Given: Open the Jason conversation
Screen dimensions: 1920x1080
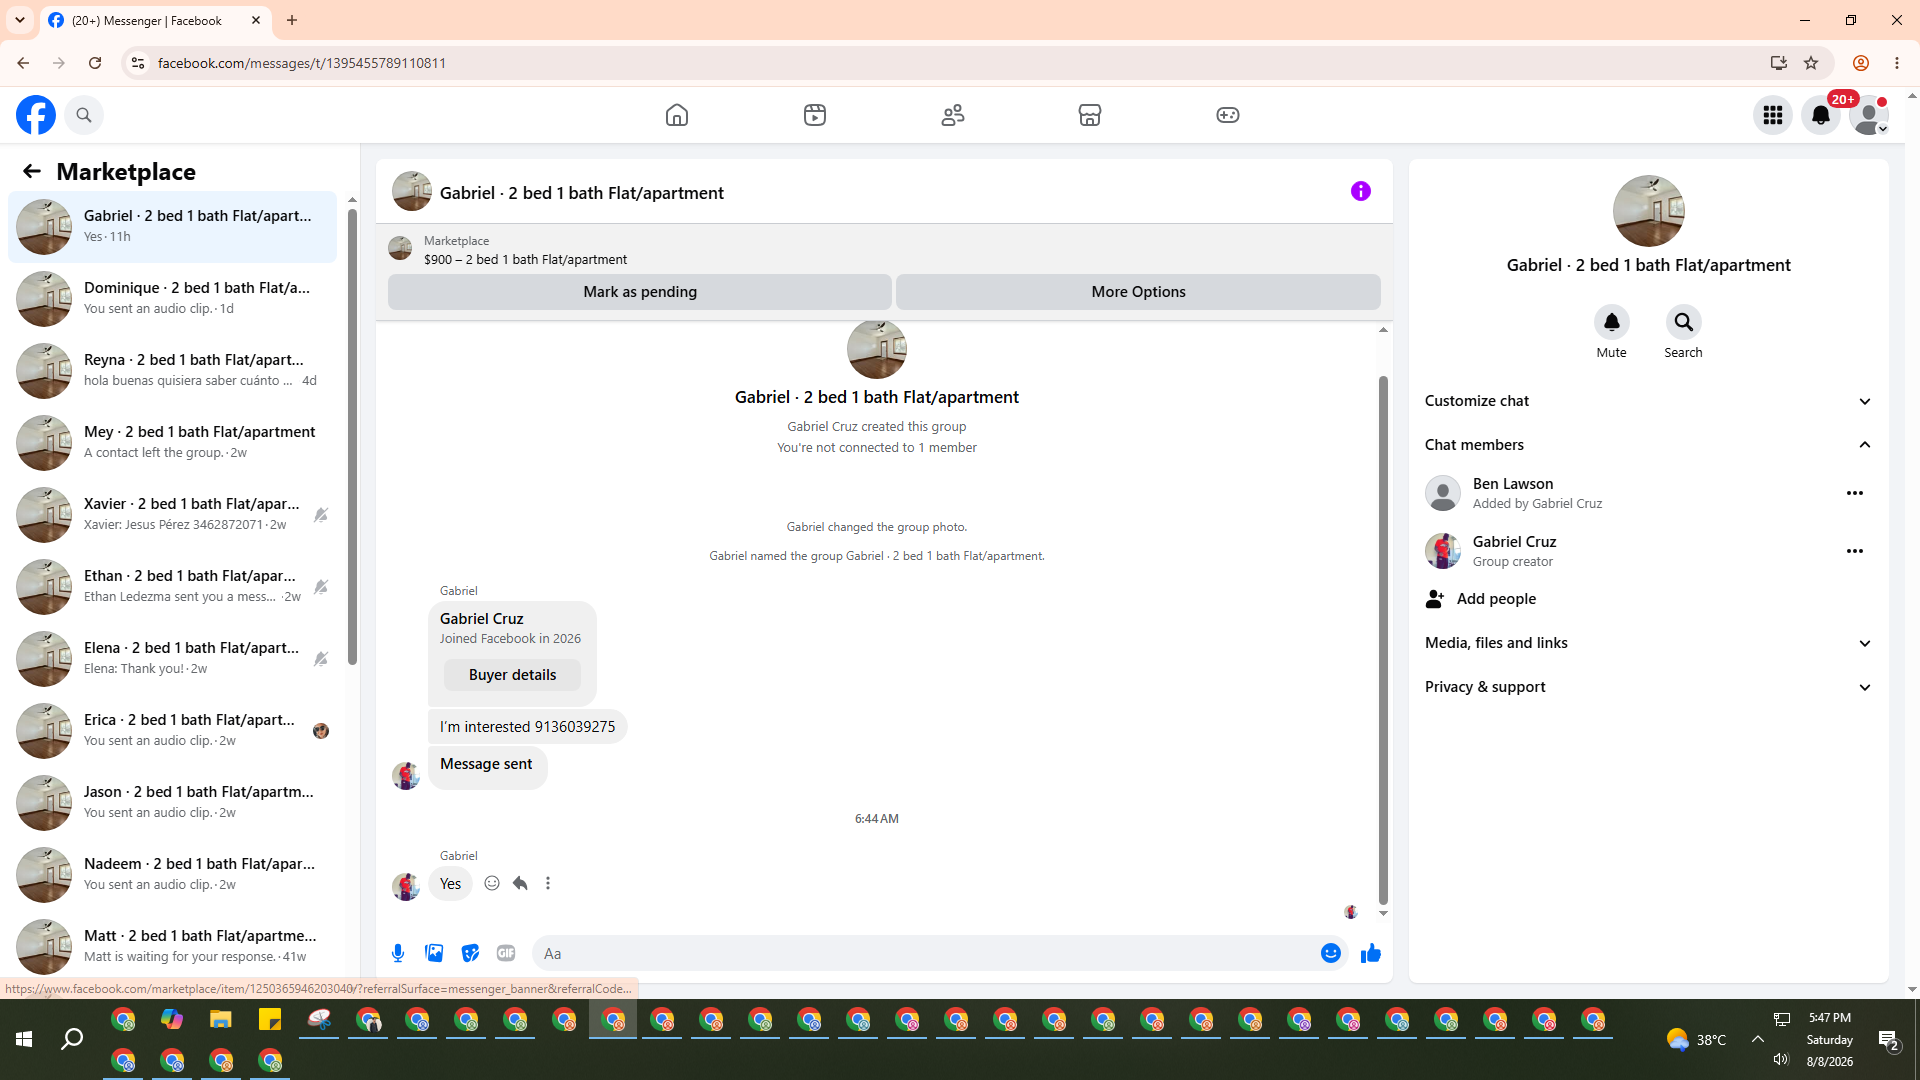Looking at the screenshot, I should pyautogui.click(x=173, y=802).
